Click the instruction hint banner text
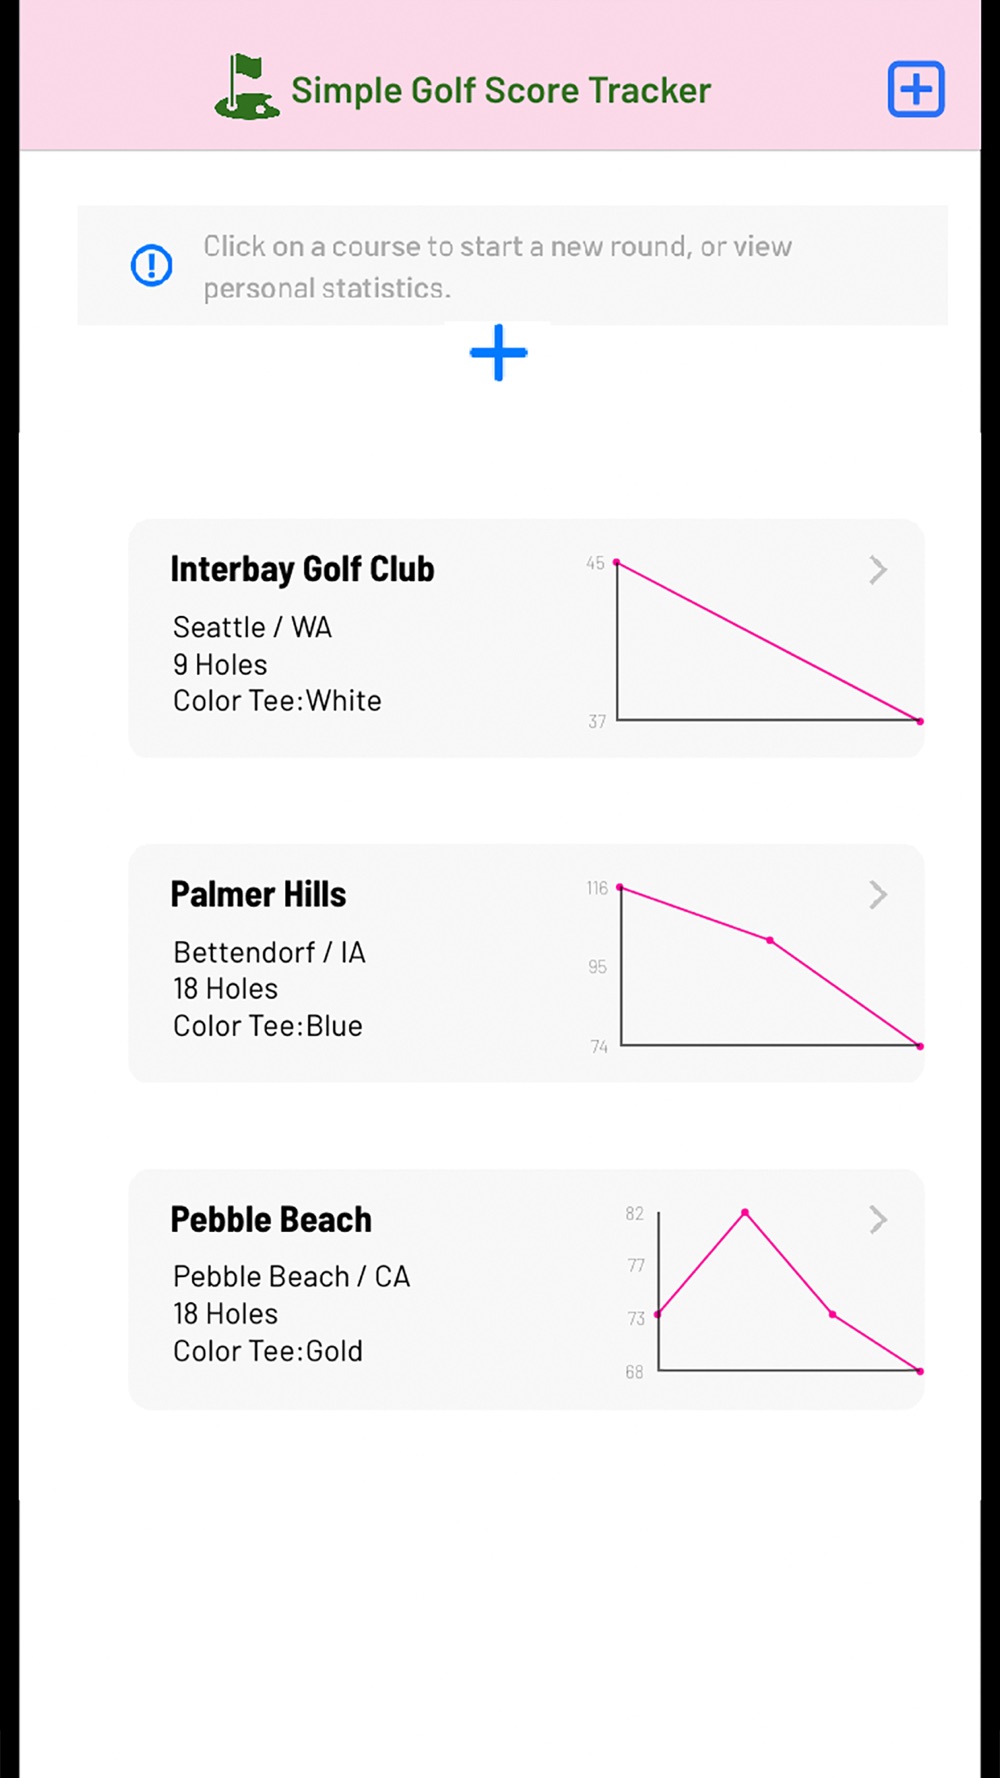The image size is (1000, 1778). pos(498,267)
